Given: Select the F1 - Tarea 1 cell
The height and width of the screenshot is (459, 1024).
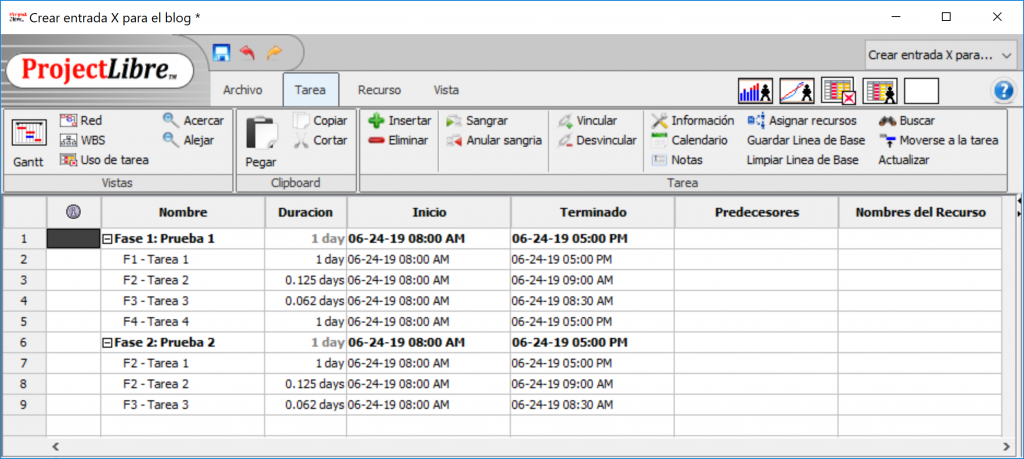Looking at the screenshot, I should (183, 259).
